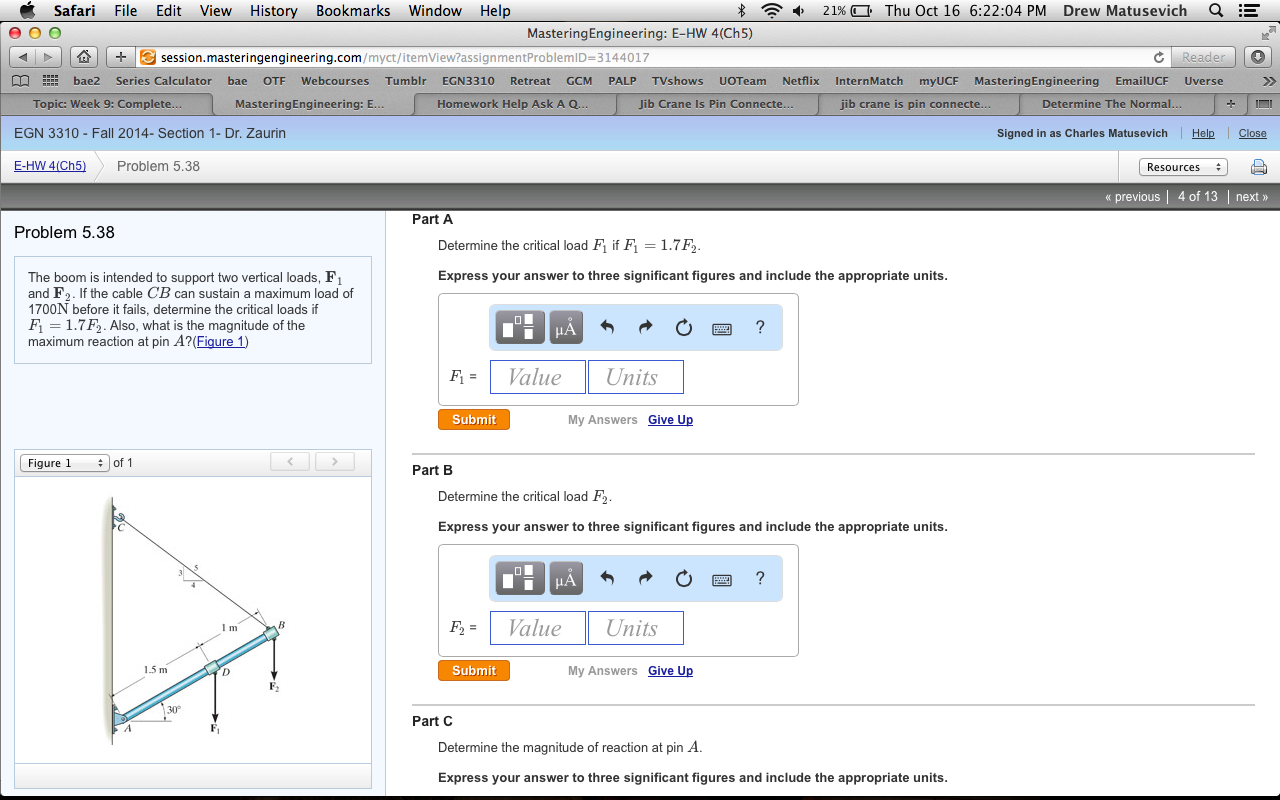Open the Resources dropdown menu
The width and height of the screenshot is (1280, 800).
(1183, 167)
